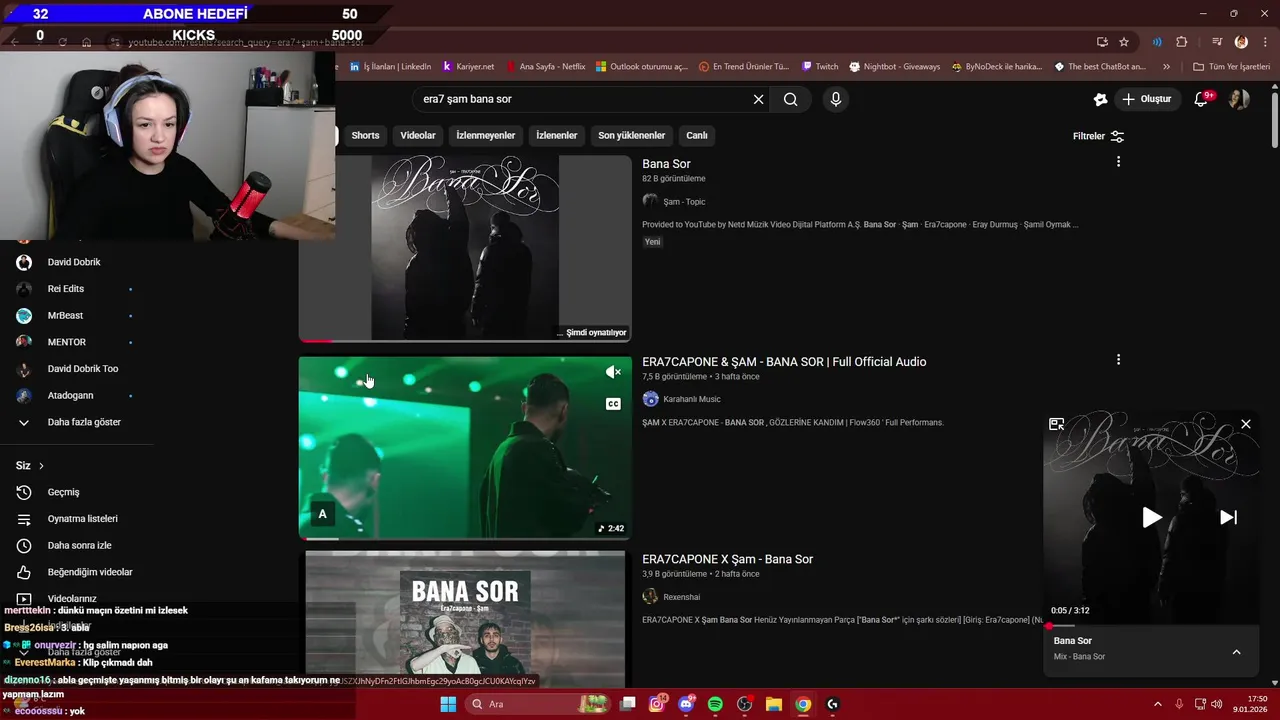This screenshot has height=720, width=1280.
Task: Play the miniplayer video
Action: pyautogui.click(x=1152, y=517)
